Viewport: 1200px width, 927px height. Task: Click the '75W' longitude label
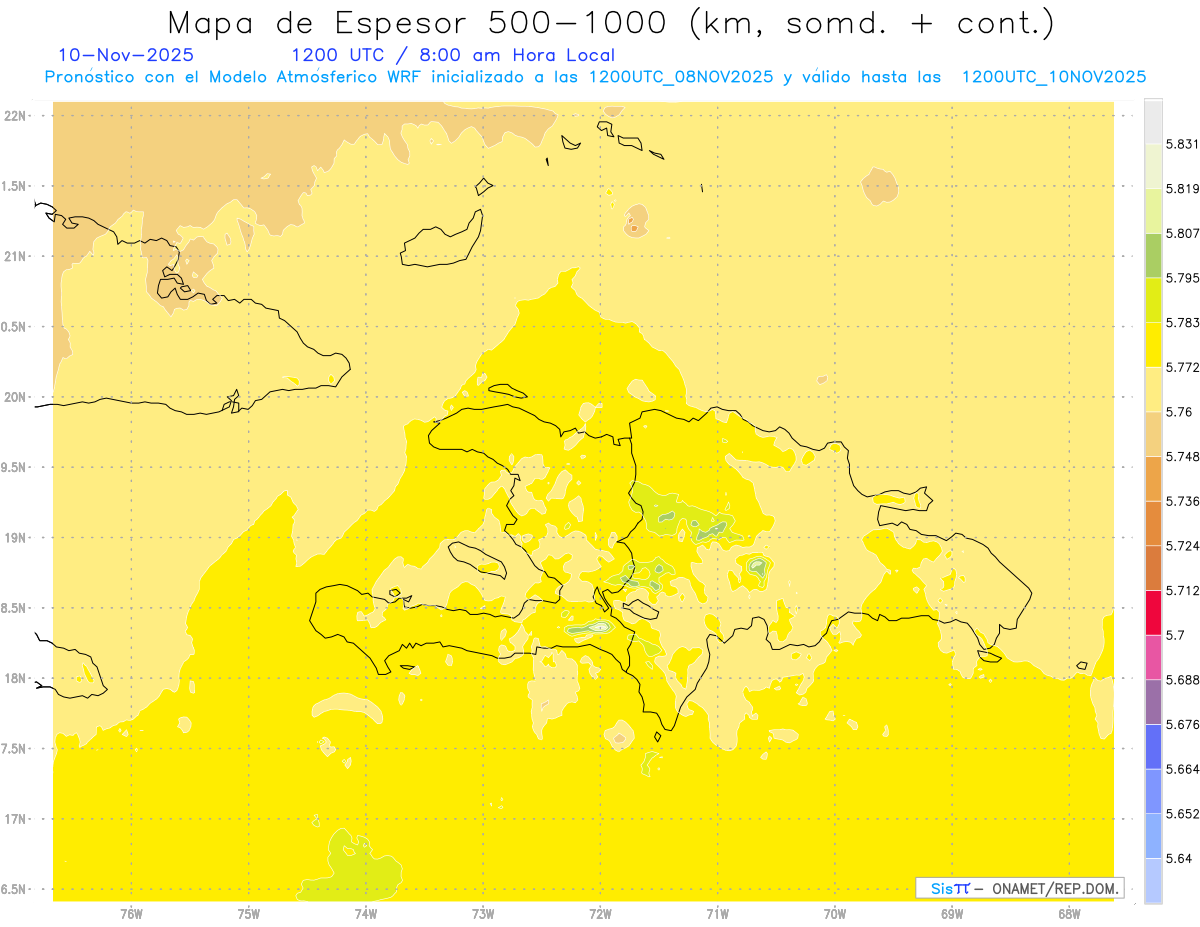pyautogui.click(x=249, y=914)
